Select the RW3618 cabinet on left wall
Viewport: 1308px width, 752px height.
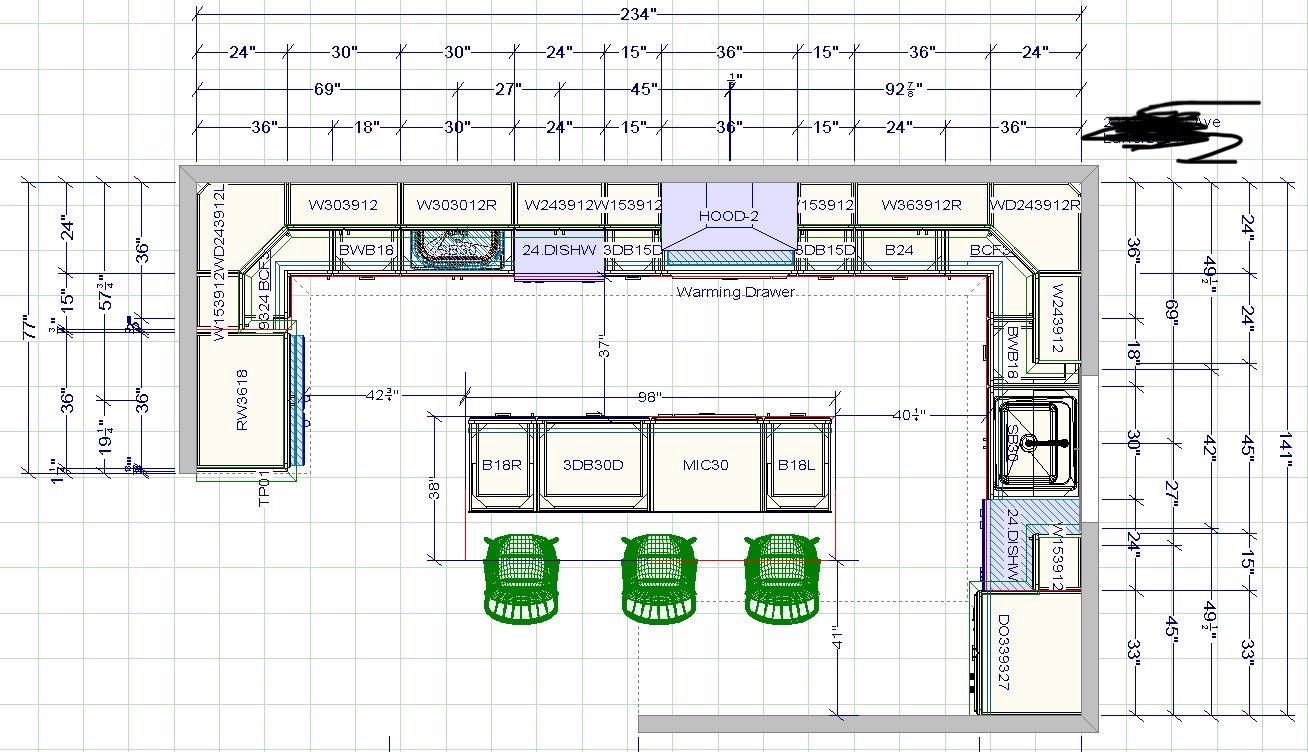(x=243, y=400)
